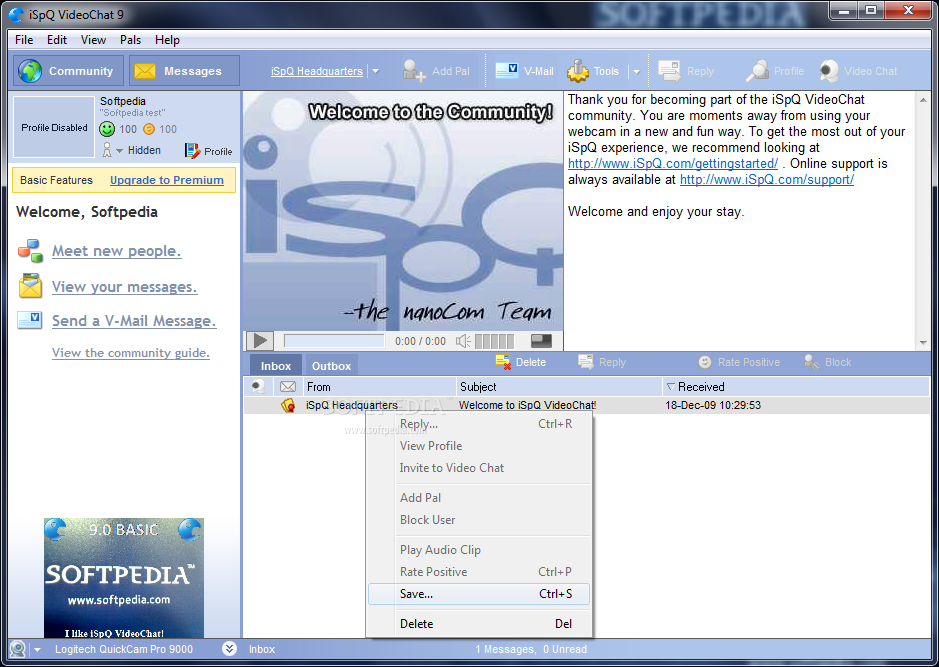Open the File menu
The image size is (939, 667).
[24, 40]
